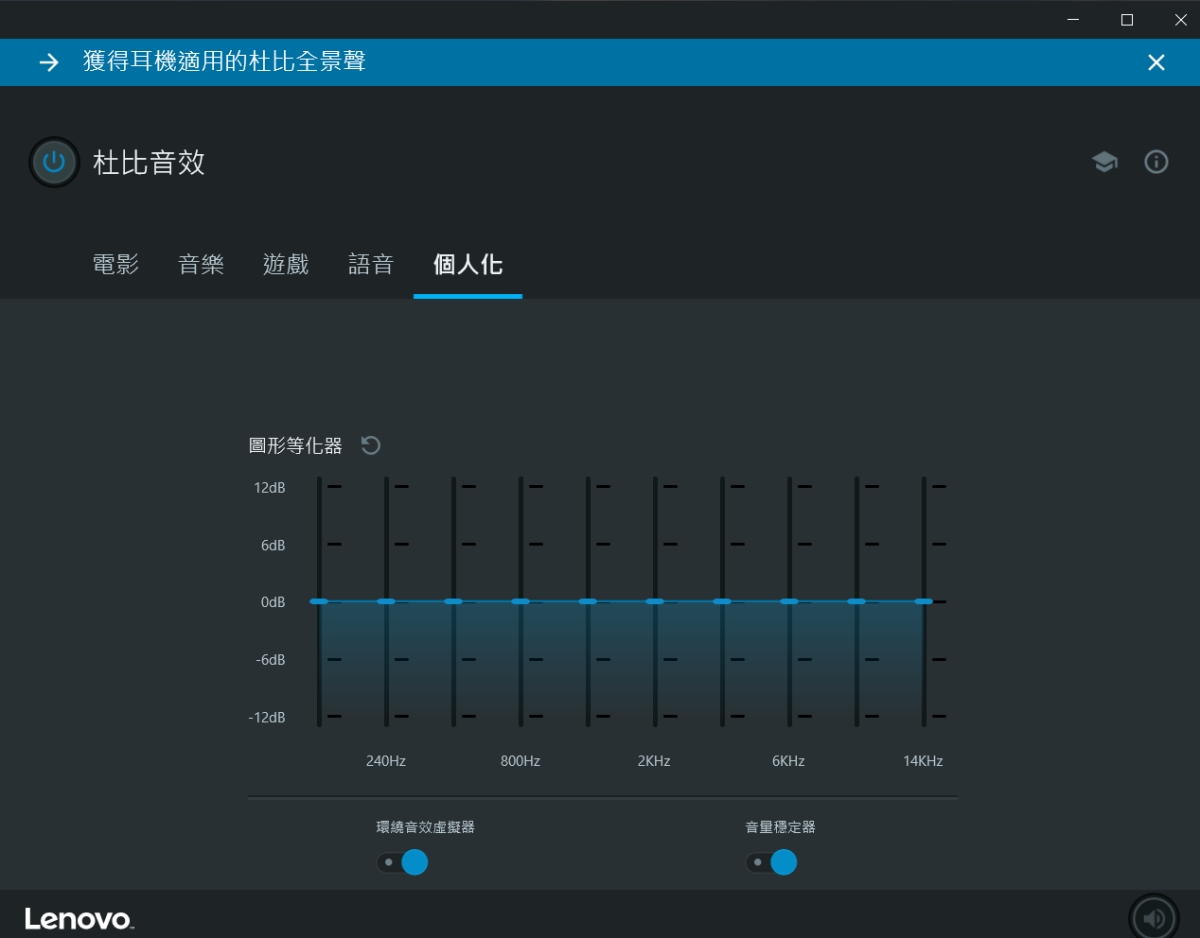The width and height of the screenshot is (1200, 938).
Task: Open the 遊戲 profile tab
Action: point(286,265)
